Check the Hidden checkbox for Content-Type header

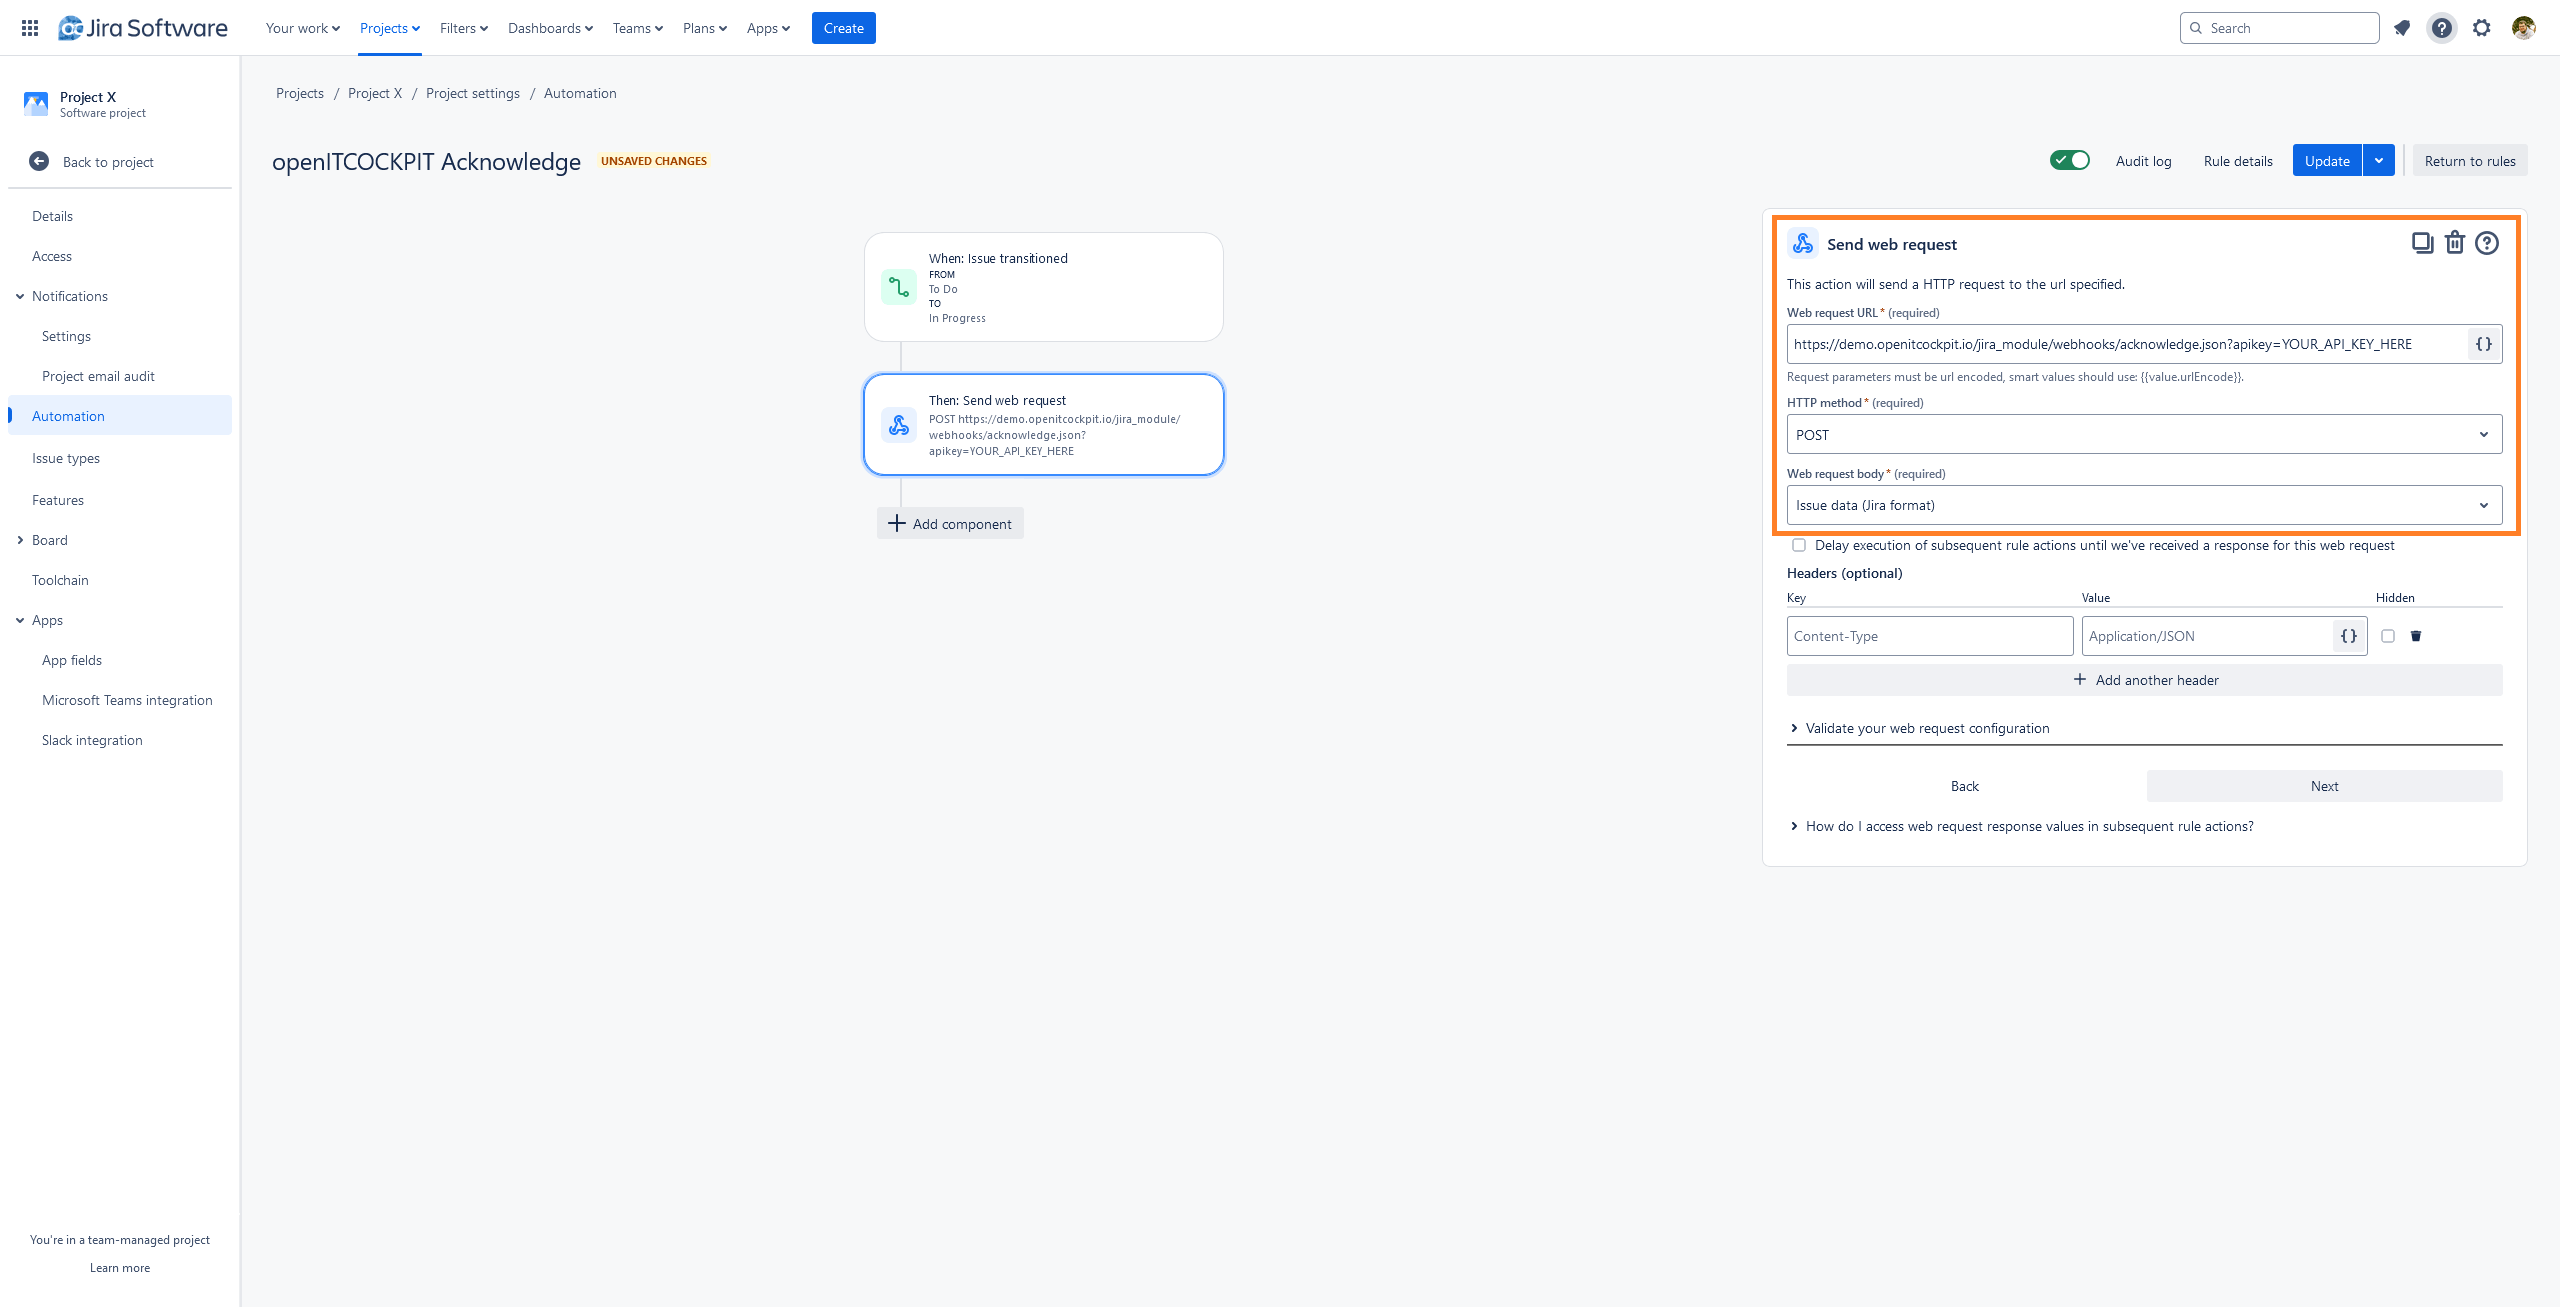click(x=2388, y=636)
